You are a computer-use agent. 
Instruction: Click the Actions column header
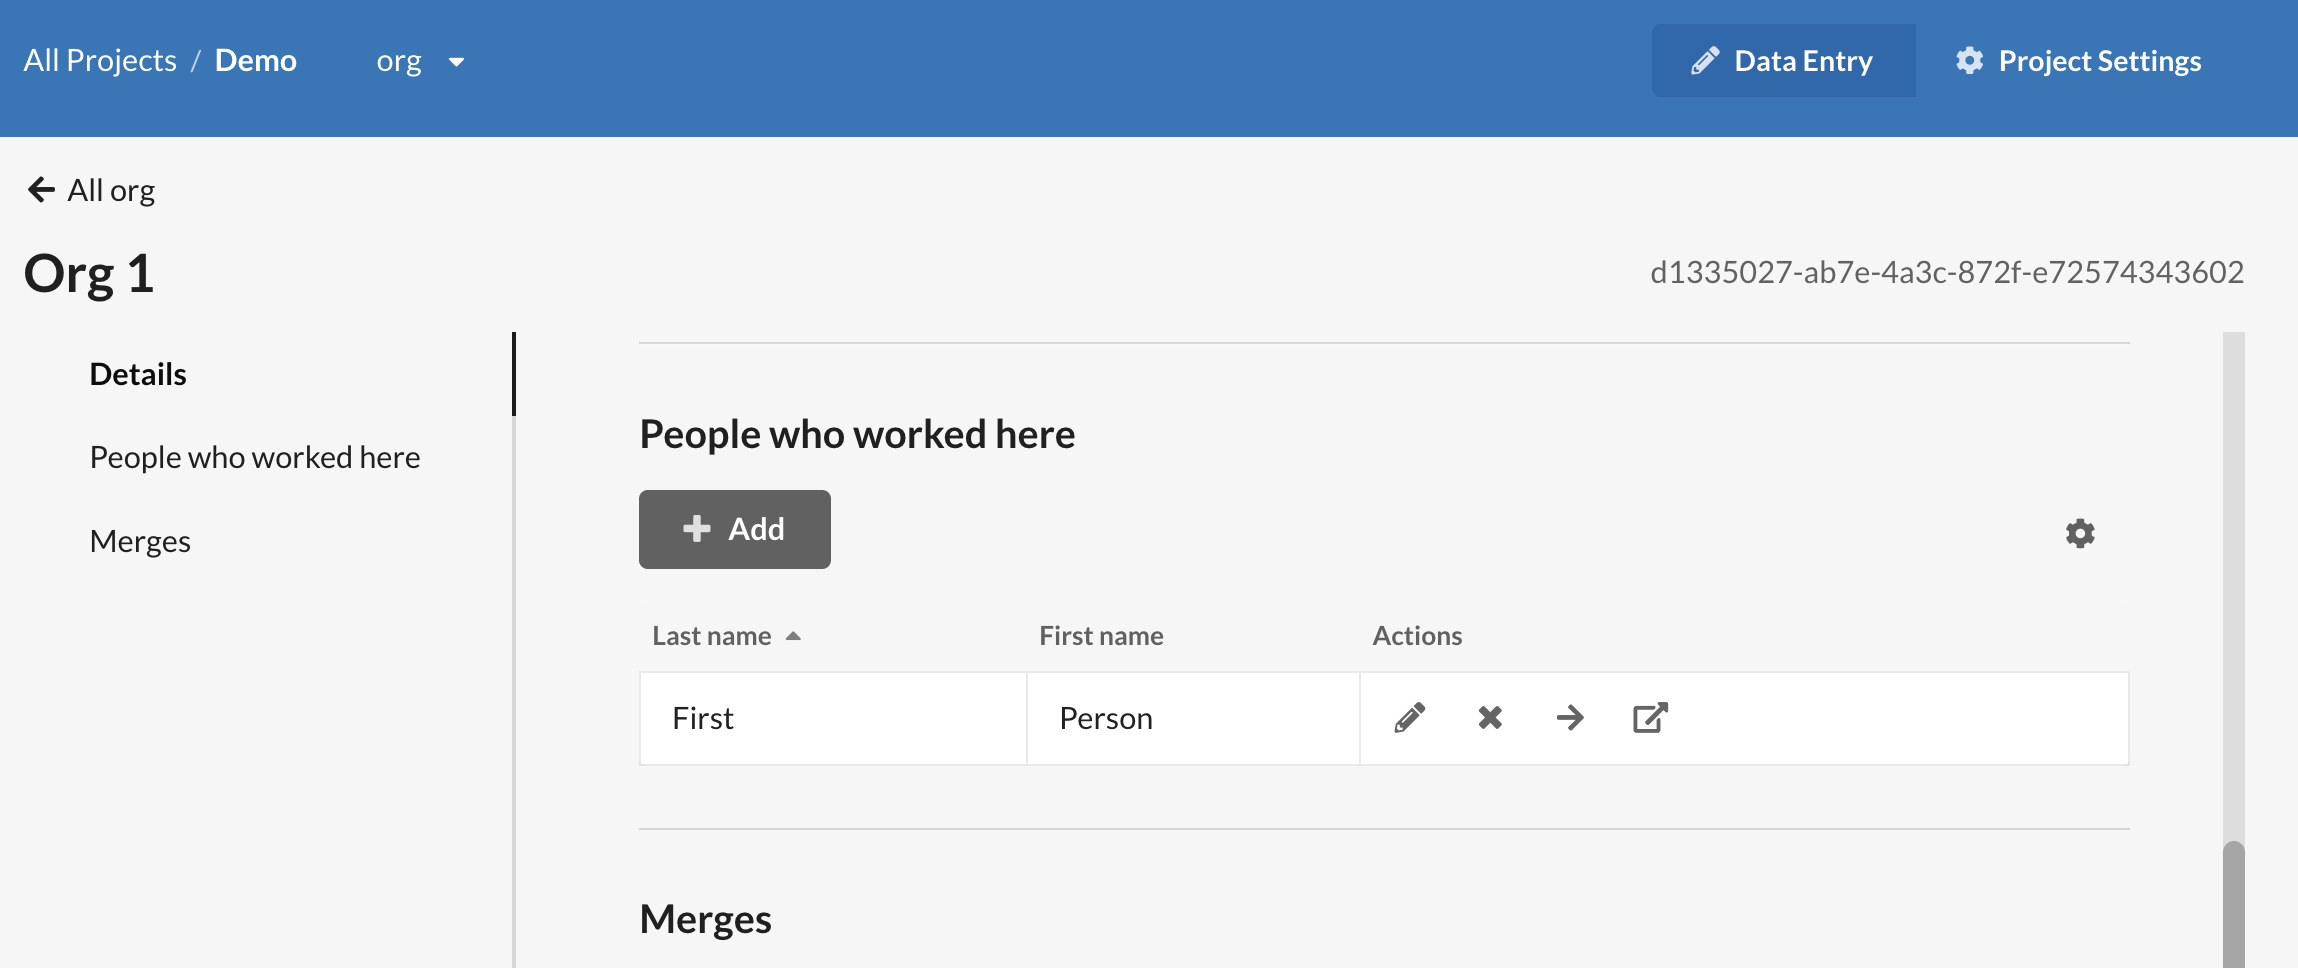click(1417, 636)
